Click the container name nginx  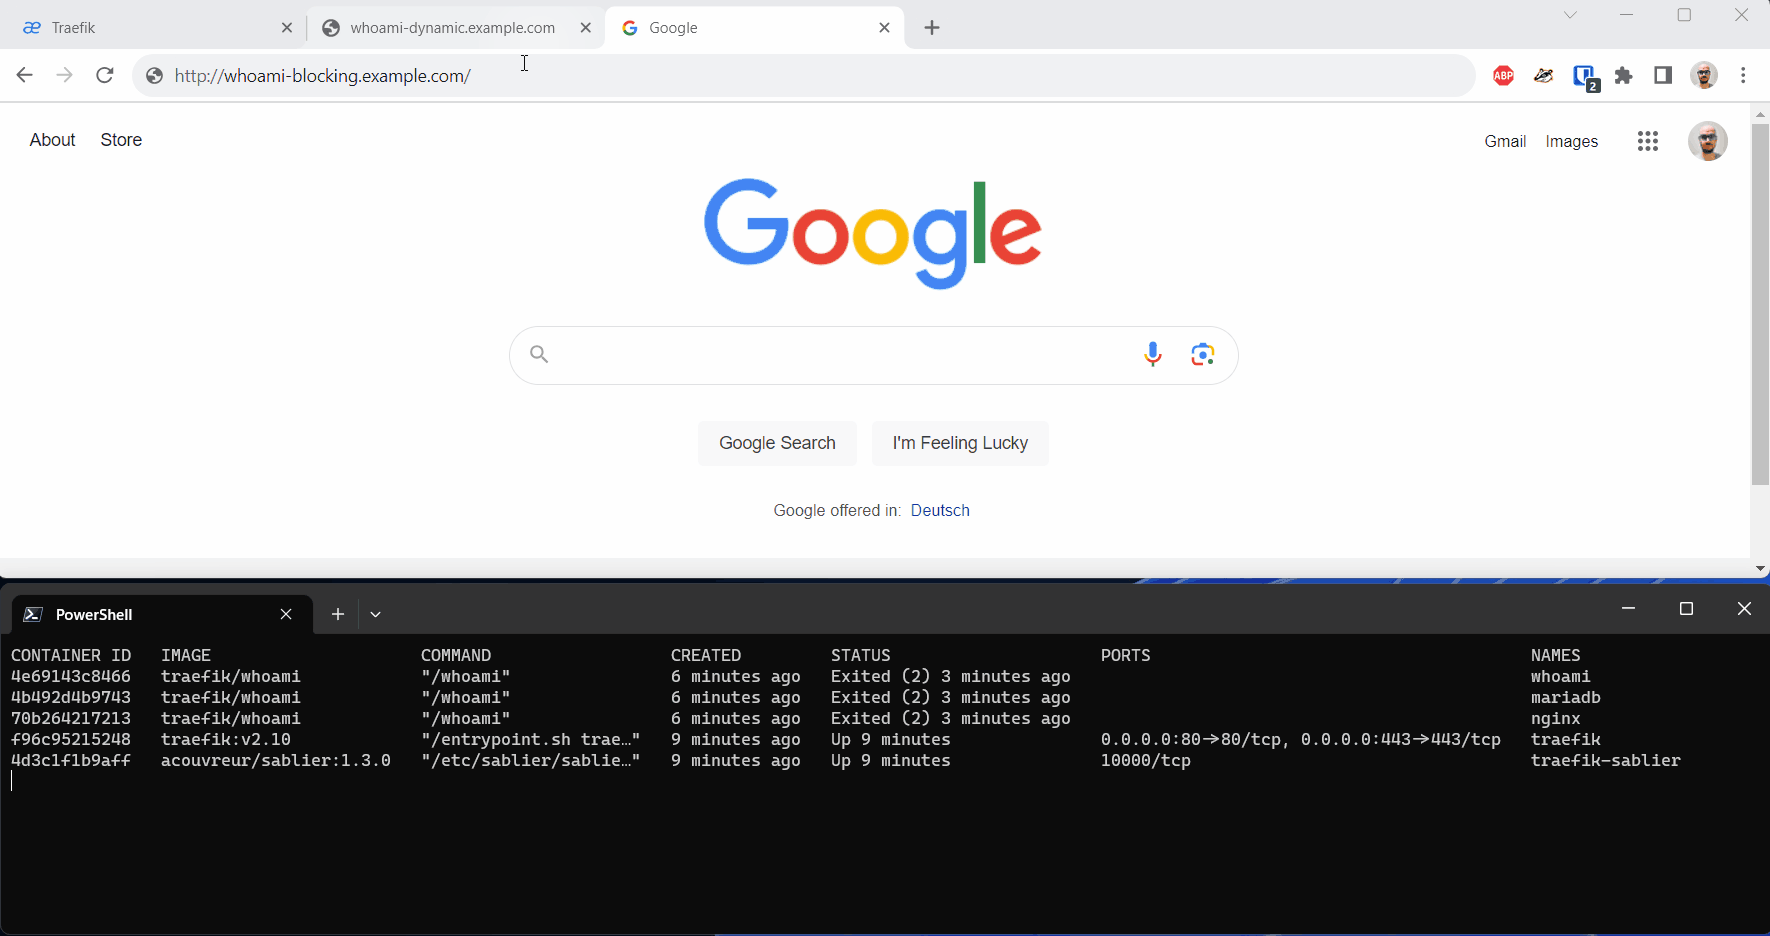(x=1556, y=718)
